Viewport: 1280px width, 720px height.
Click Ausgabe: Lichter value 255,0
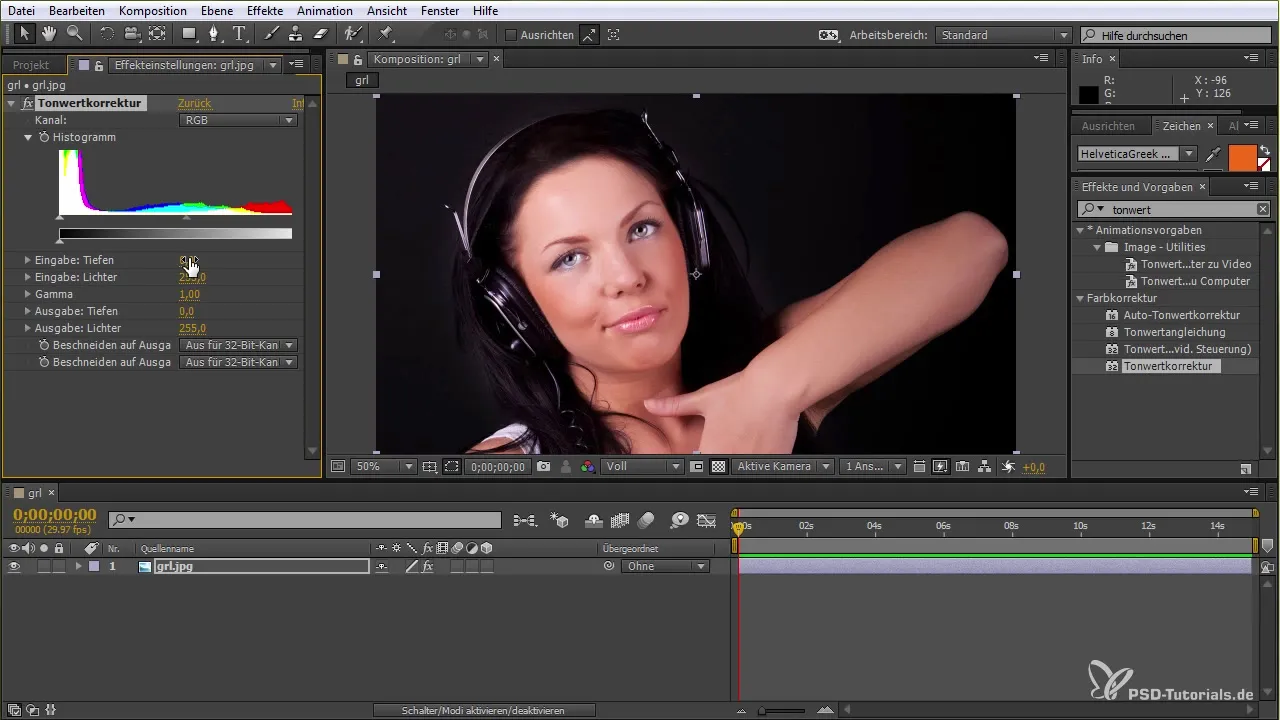[x=192, y=328]
